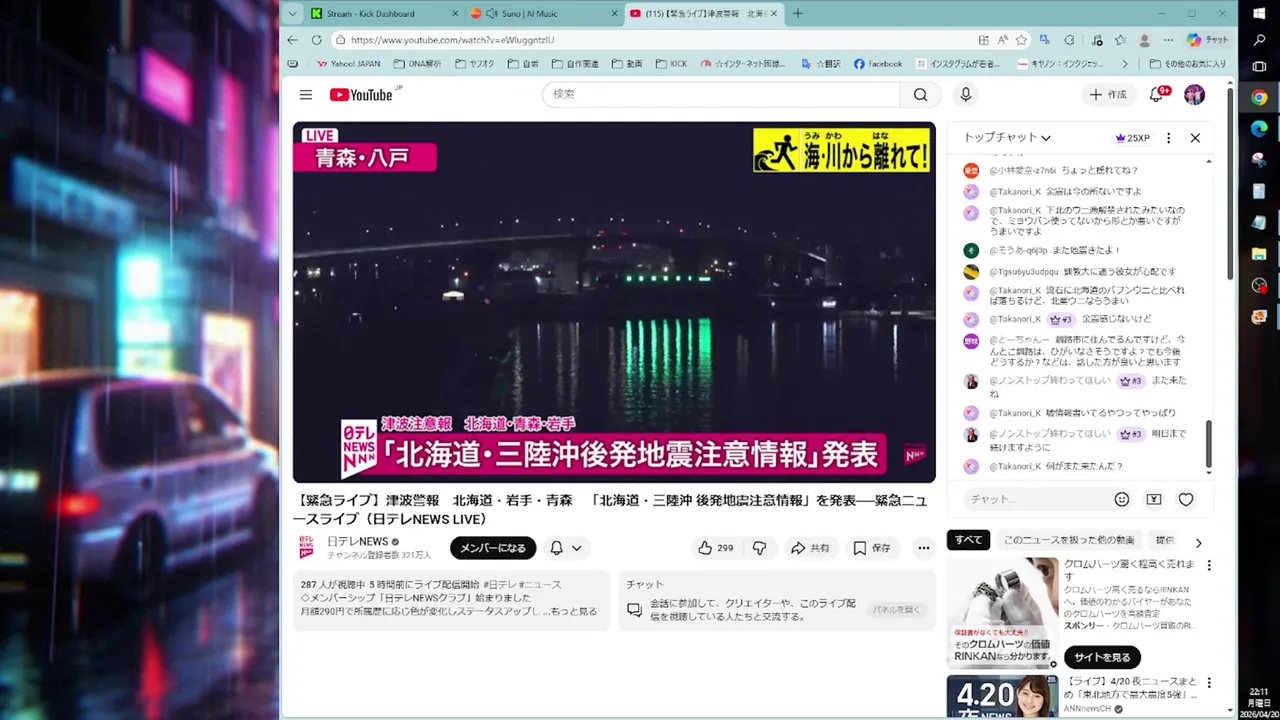
Task: Open the tab search dropdown arrow
Action: 292,14
